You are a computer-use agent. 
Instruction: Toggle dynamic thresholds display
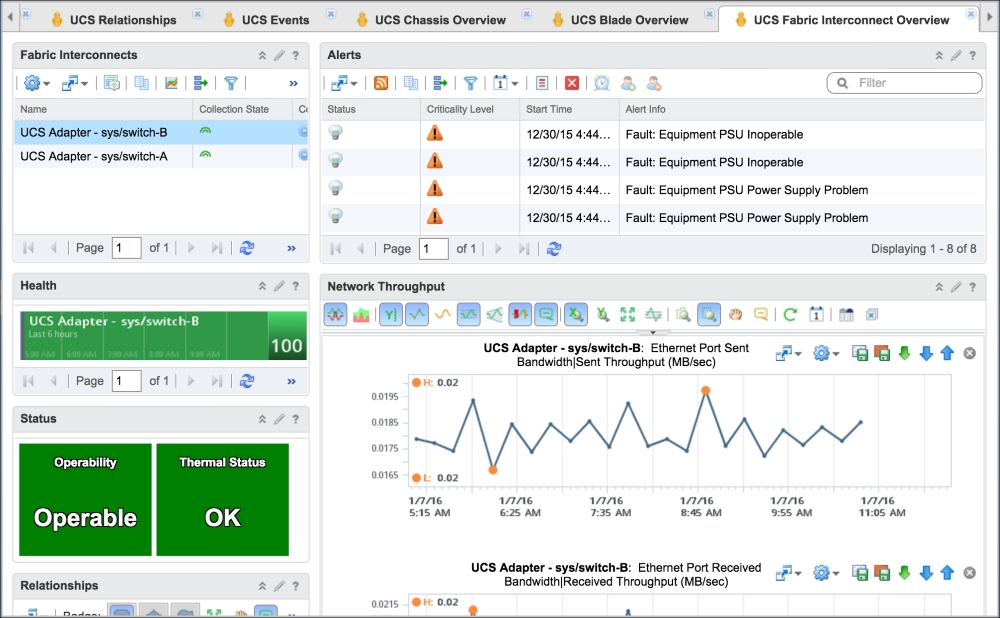(469, 314)
